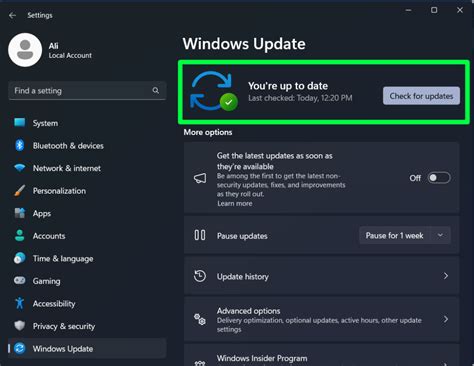The width and height of the screenshot is (474, 366).
Task: Click the Accounts person icon
Action: [20, 236]
